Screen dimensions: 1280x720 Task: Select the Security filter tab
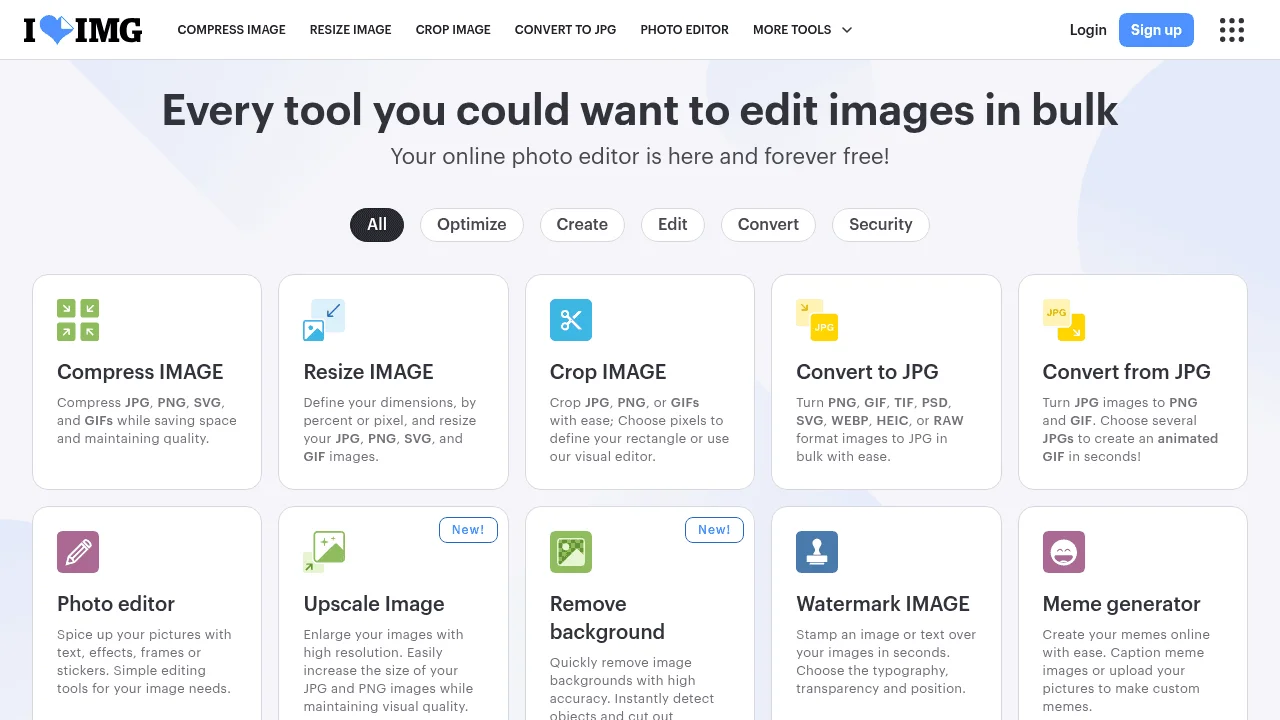click(880, 225)
